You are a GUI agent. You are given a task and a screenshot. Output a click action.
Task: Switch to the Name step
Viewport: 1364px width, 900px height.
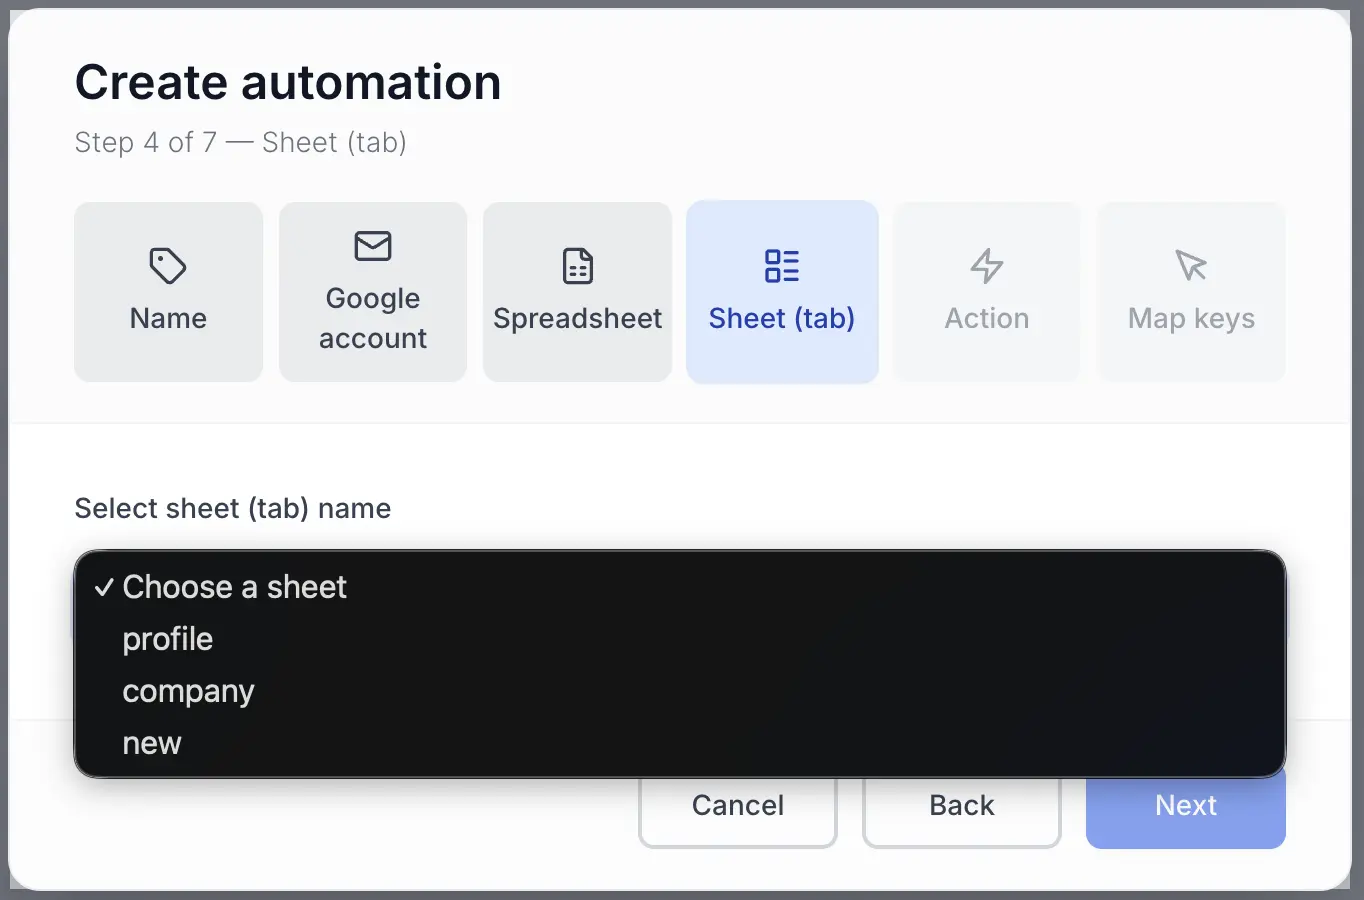coord(167,292)
